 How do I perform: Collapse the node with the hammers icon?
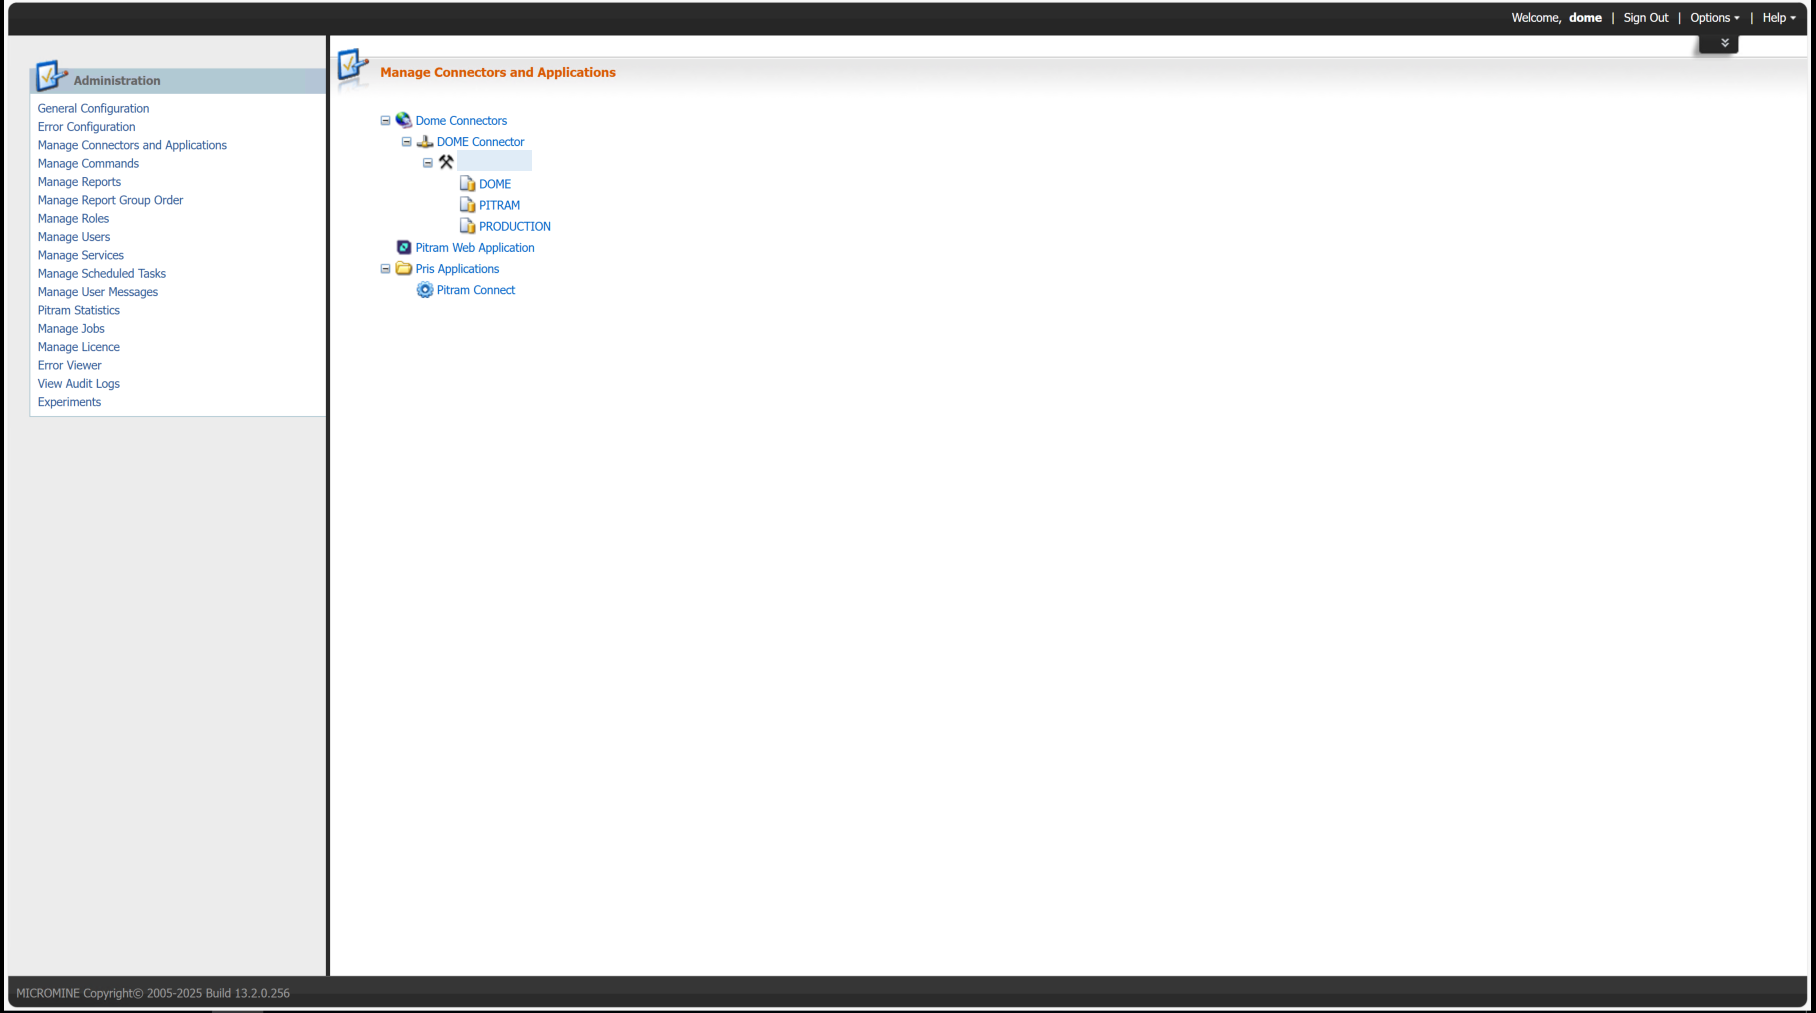pos(428,163)
